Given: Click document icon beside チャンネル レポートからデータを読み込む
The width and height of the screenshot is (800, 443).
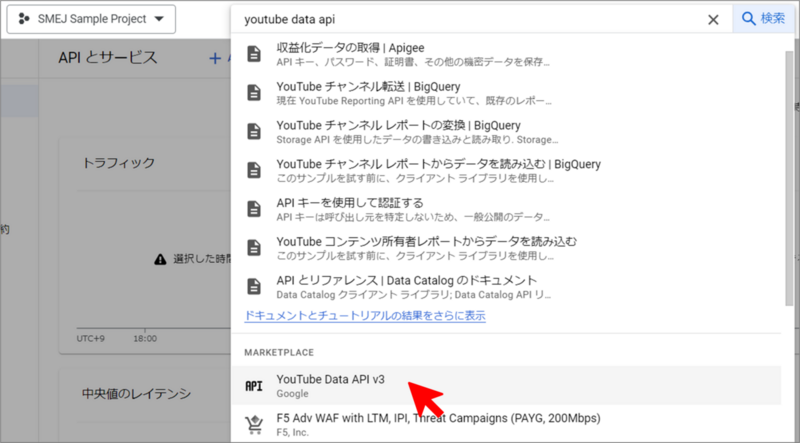Looking at the screenshot, I should click(x=254, y=170).
